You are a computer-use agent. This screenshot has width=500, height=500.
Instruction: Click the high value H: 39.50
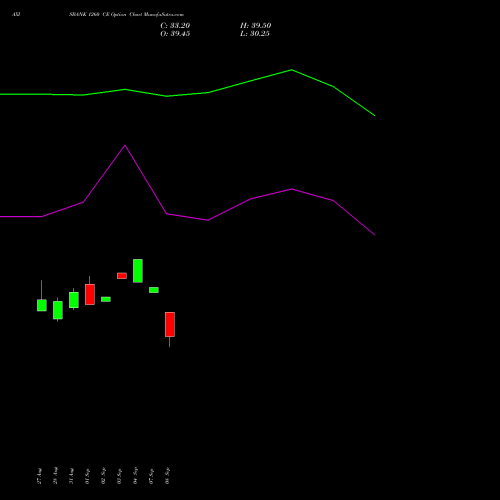click(x=255, y=26)
